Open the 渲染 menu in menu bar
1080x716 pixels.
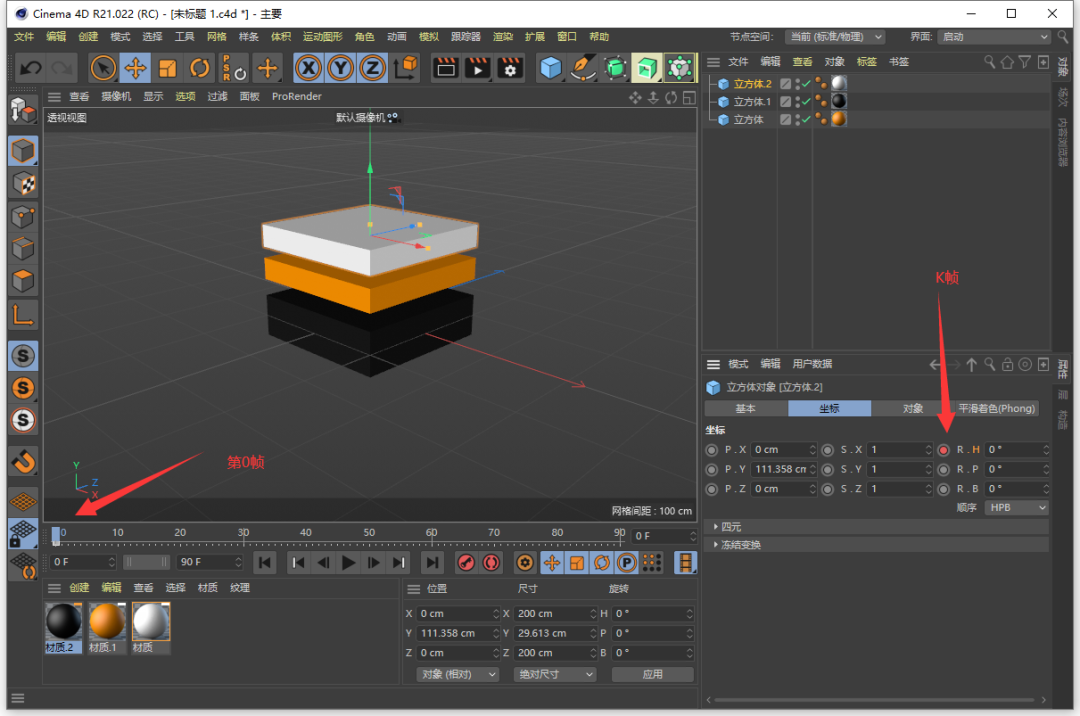coord(503,37)
